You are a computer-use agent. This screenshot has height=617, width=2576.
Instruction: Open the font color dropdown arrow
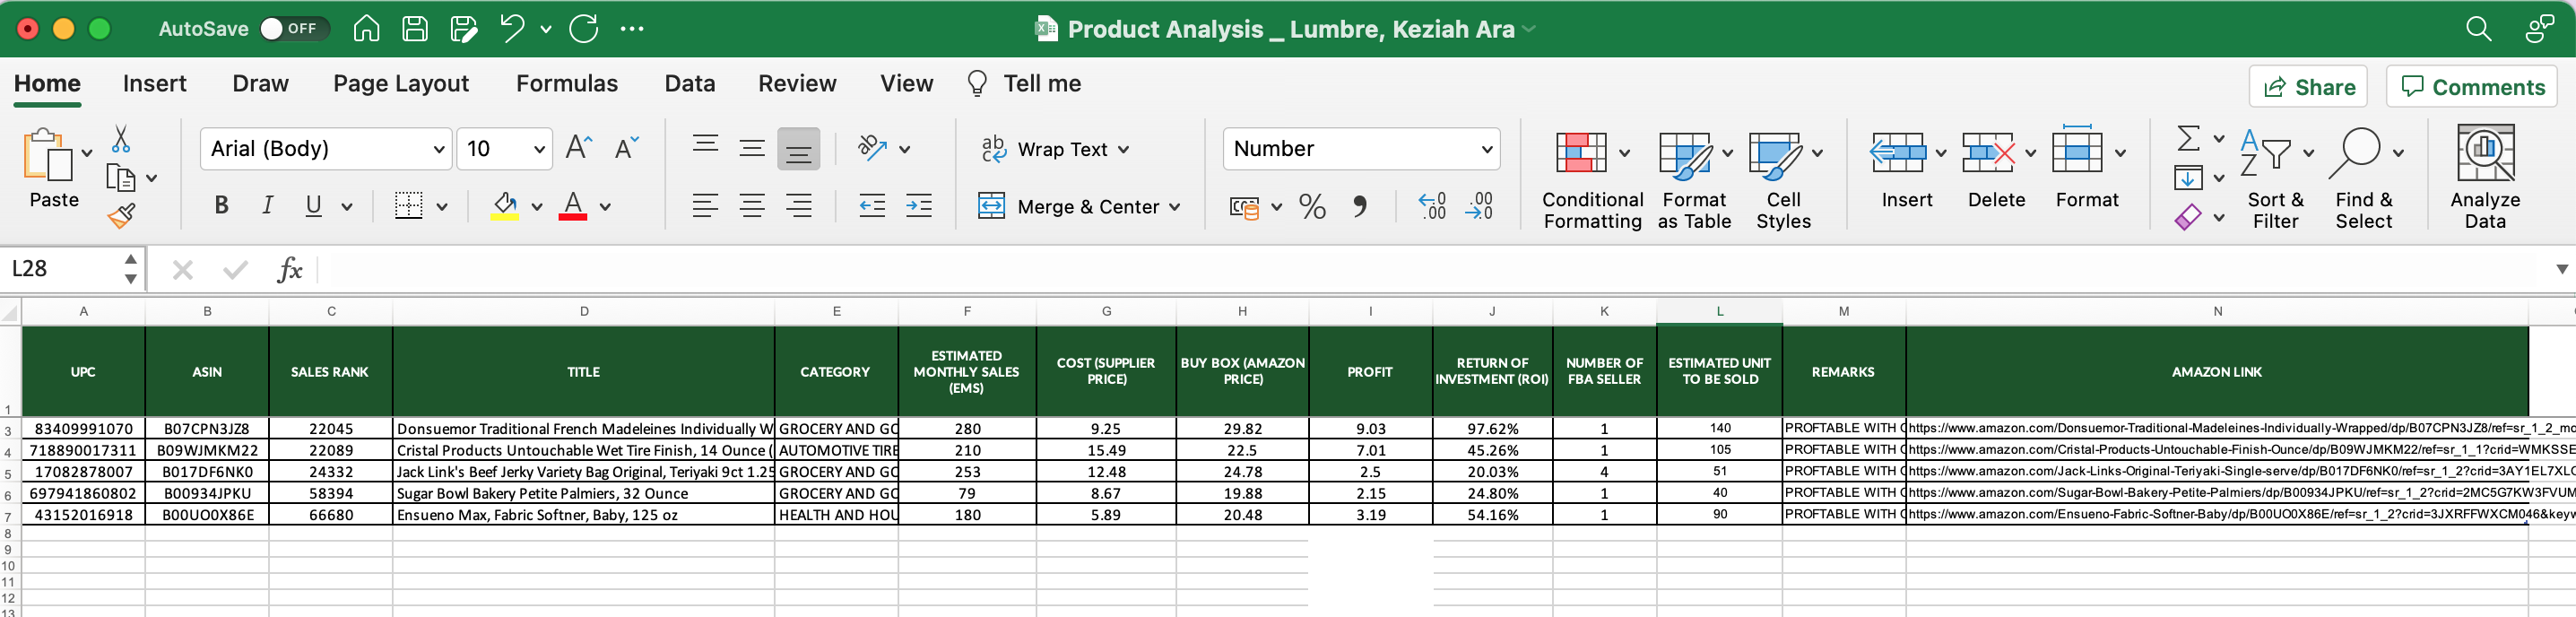coord(605,207)
